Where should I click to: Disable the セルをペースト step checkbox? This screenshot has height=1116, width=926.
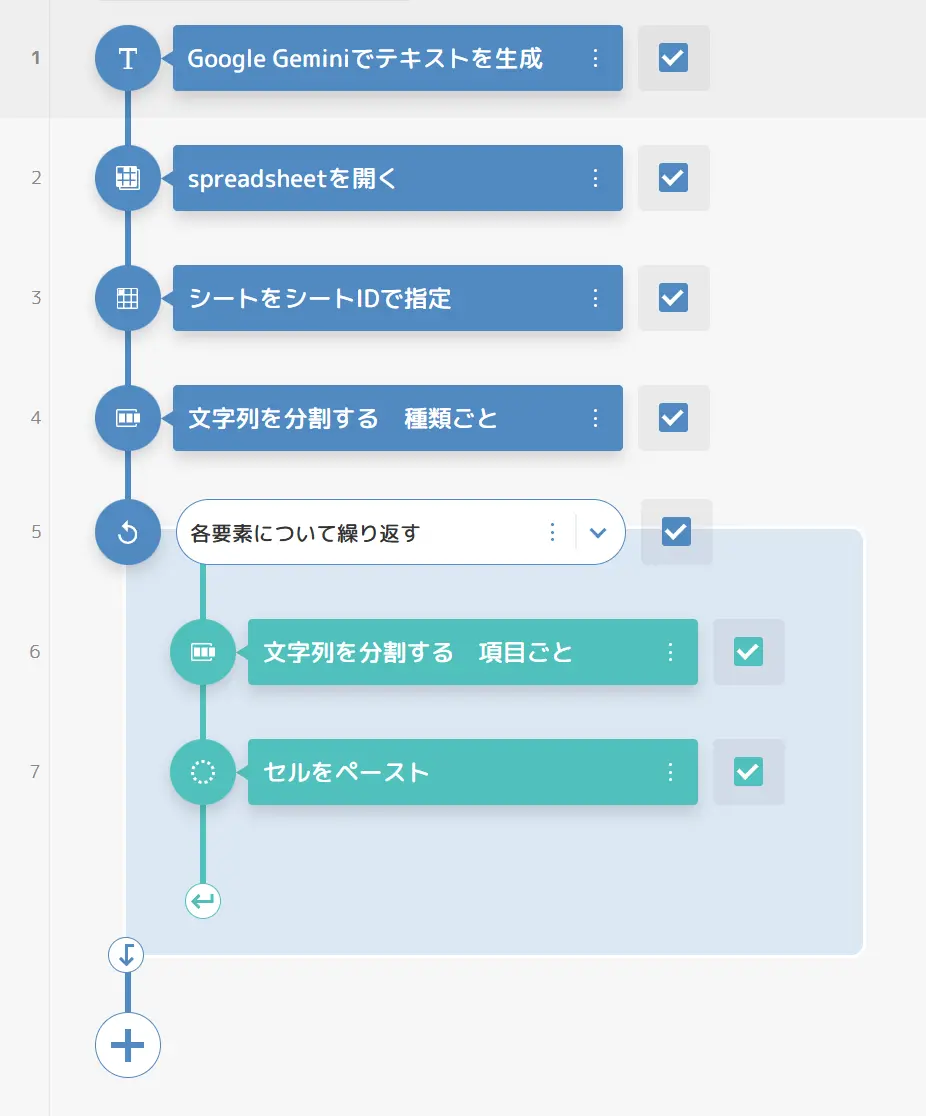tap(748, 772)
